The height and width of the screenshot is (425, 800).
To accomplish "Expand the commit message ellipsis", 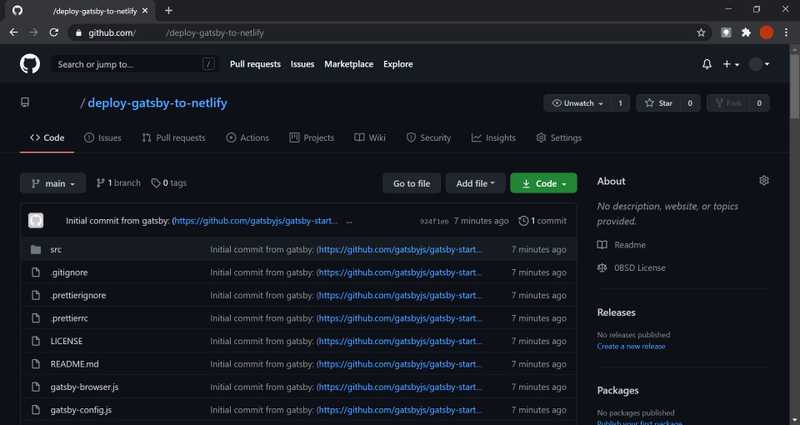I will (349, 221).
